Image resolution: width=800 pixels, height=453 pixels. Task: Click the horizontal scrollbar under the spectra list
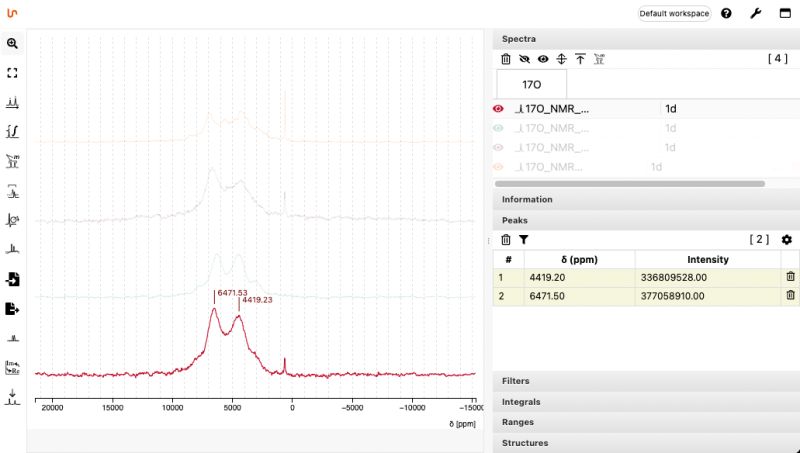(x=630, y=184)
